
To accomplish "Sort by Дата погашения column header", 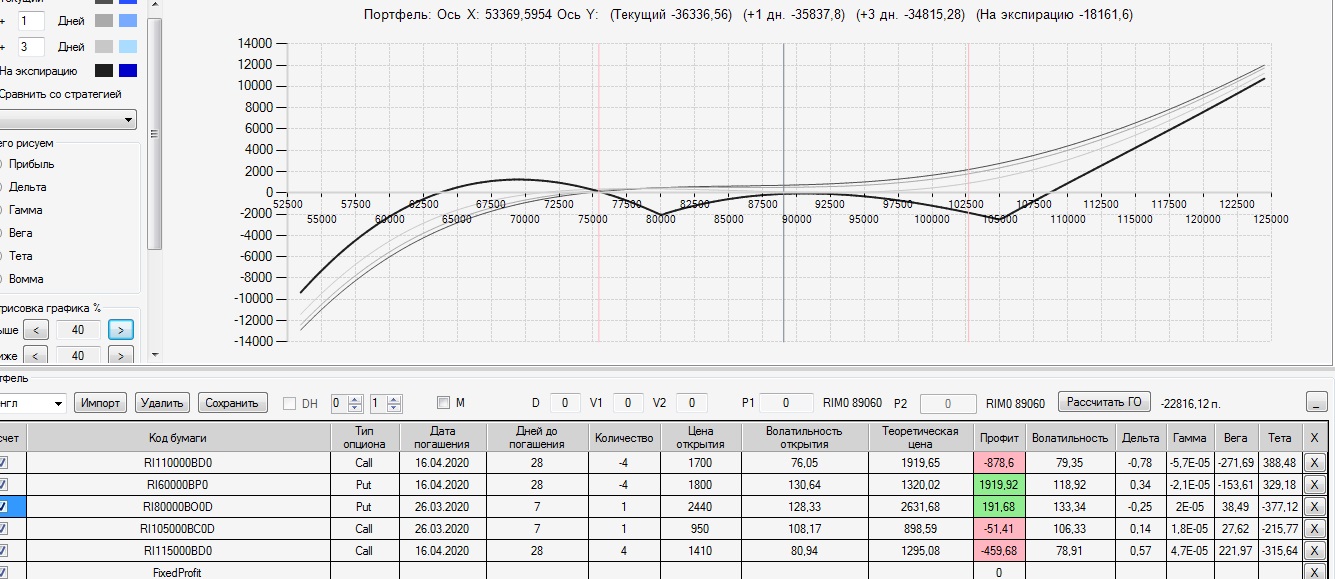I will (442, 437).
